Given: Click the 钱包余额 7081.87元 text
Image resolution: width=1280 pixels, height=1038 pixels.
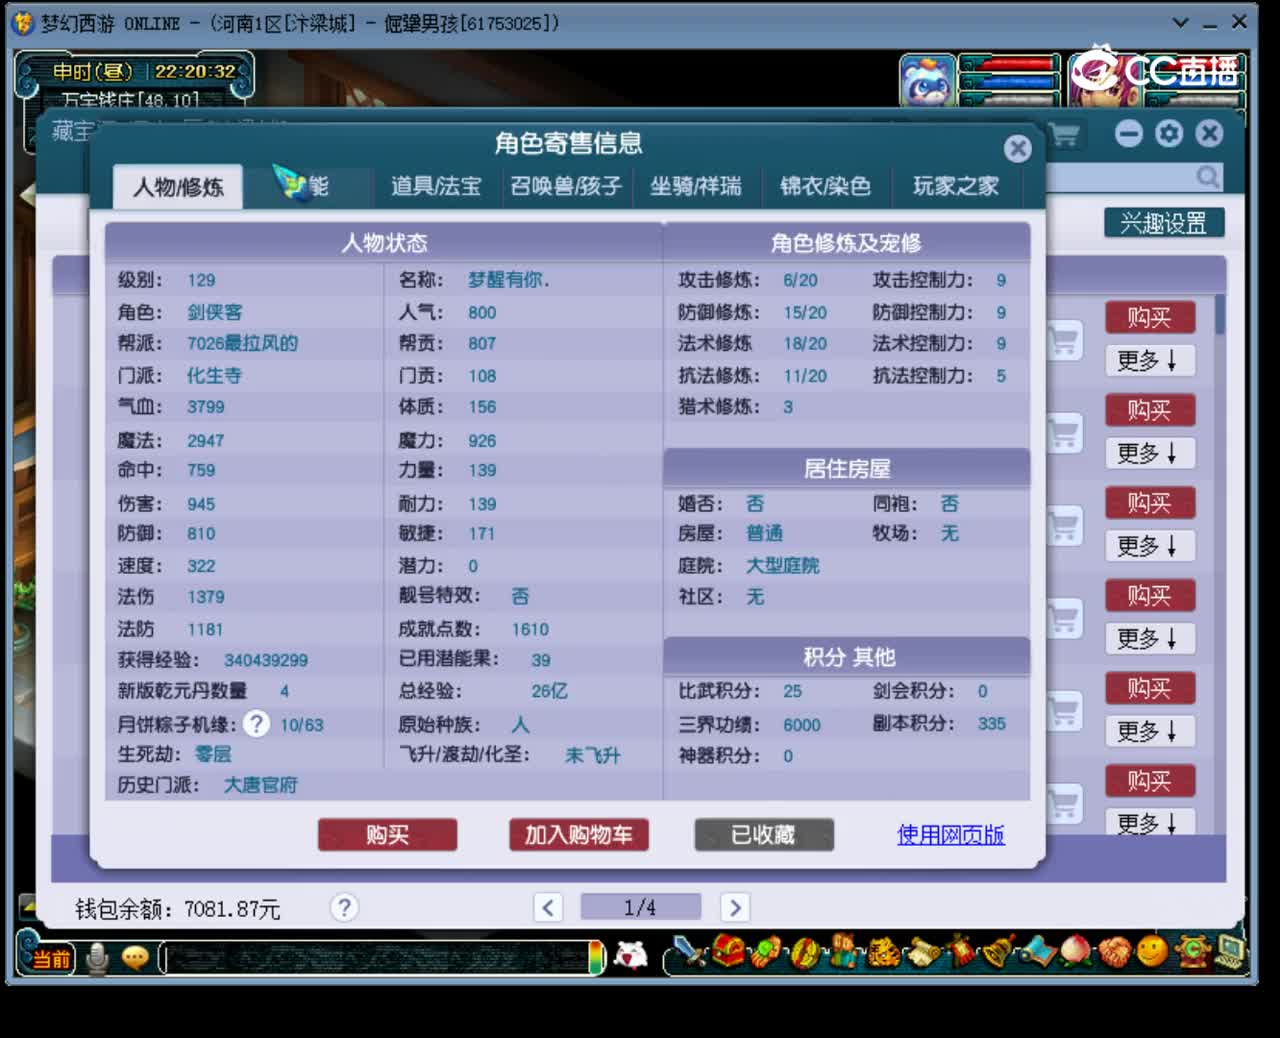Looking at the screenshot, I should point(178,908).
